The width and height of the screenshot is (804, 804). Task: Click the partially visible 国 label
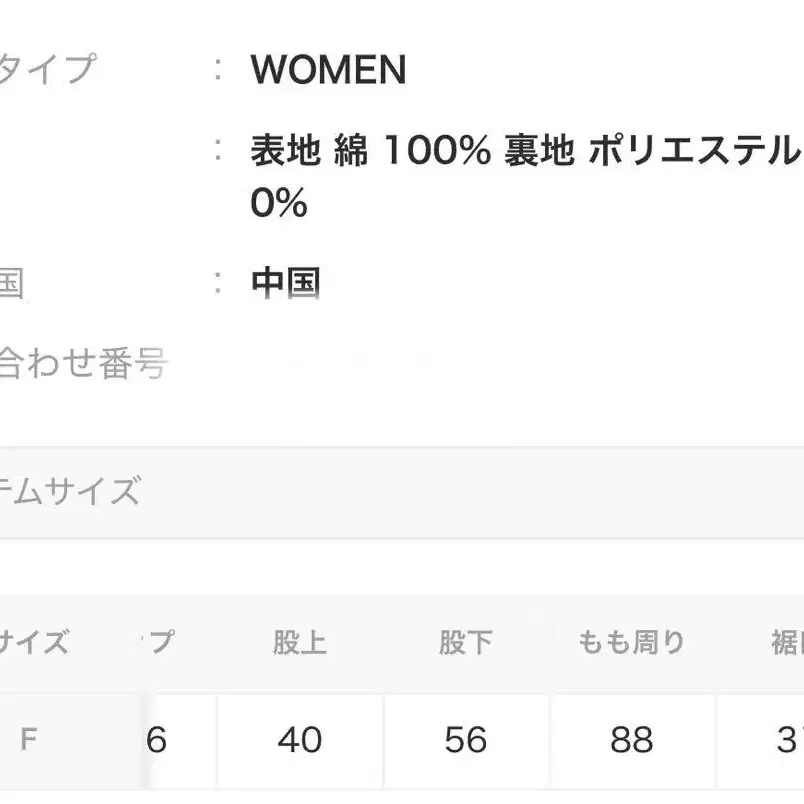tap(11, 283)
